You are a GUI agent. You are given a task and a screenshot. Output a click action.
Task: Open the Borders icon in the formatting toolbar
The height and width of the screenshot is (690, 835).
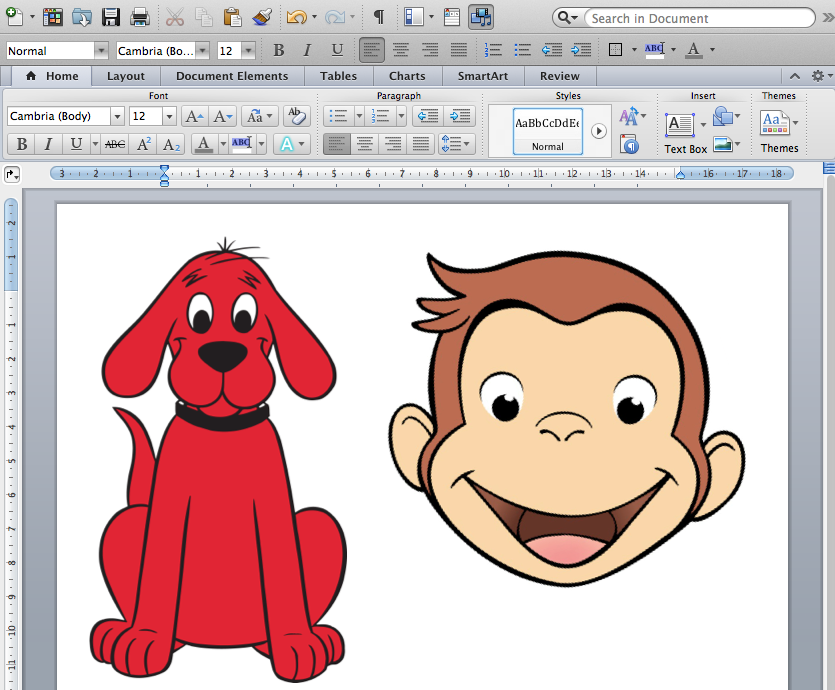pos(616,50)
